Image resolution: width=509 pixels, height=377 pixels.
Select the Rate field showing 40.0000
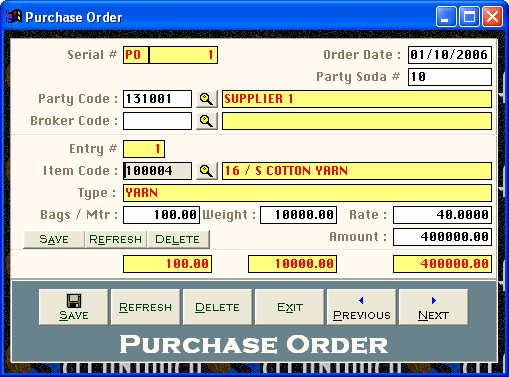[x=442, y=215]
